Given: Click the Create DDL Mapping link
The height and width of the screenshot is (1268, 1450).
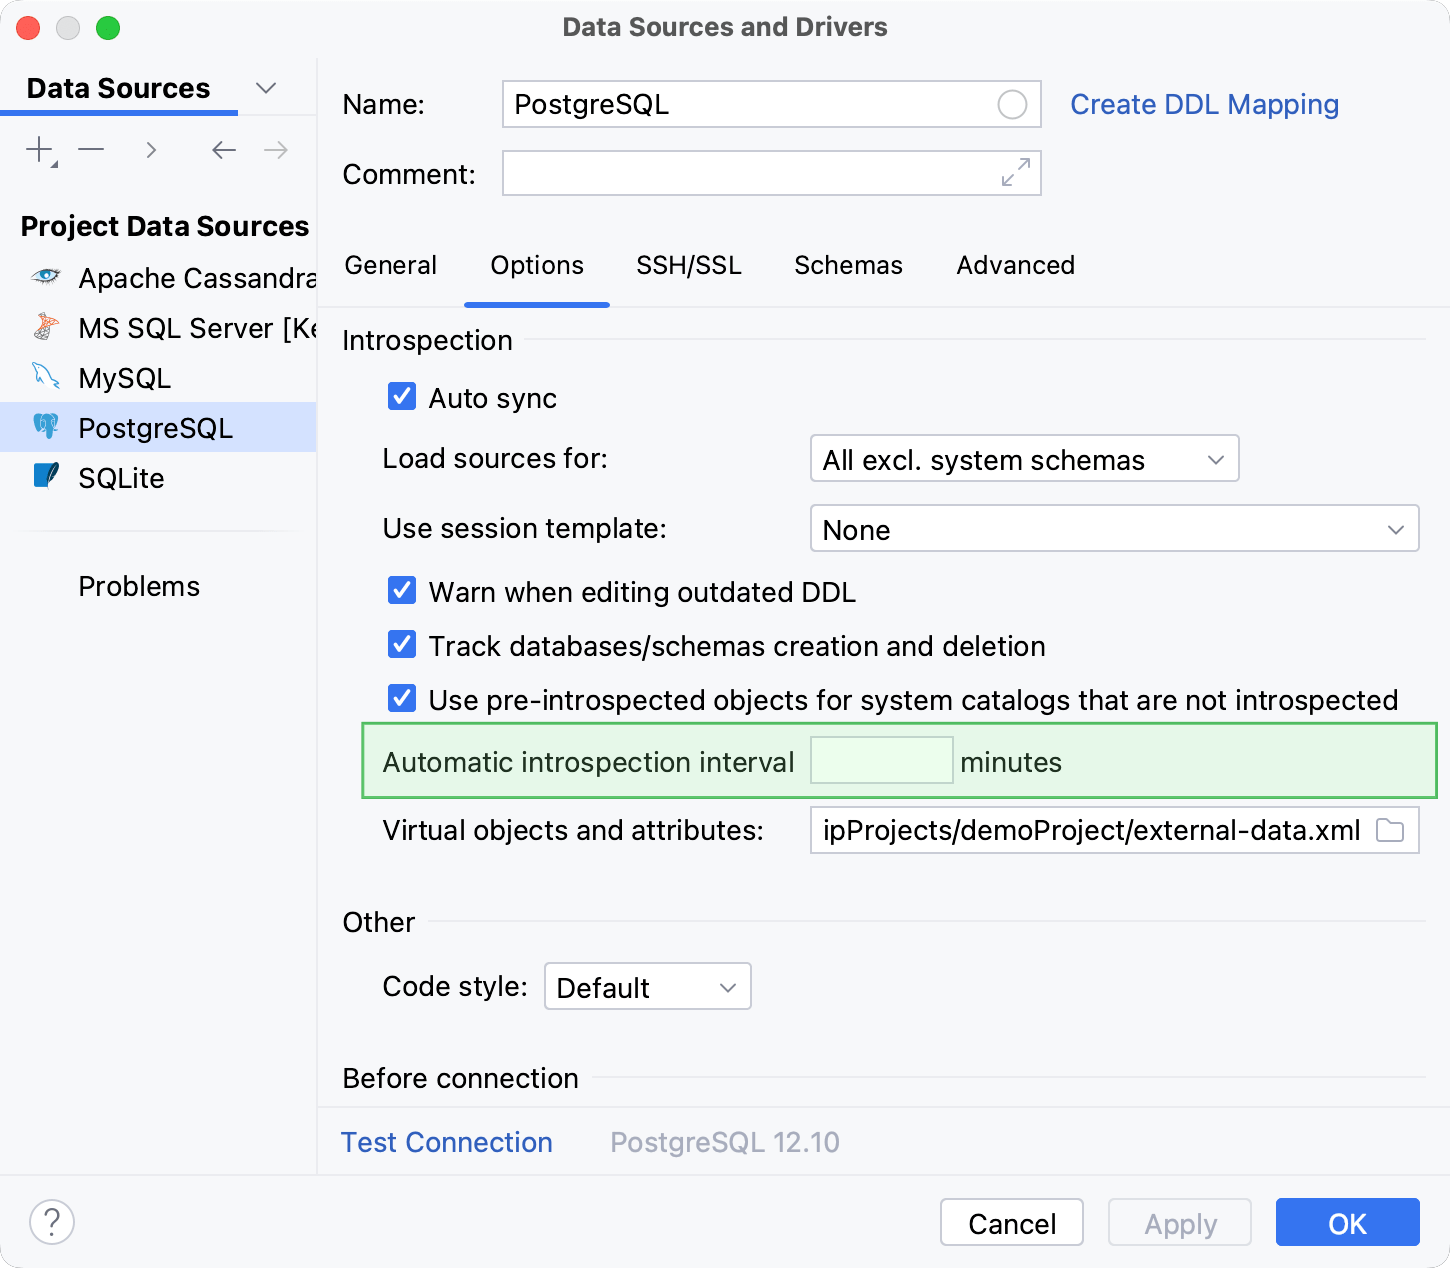Looking at the screenshot, I should [x=1204, y=104].
